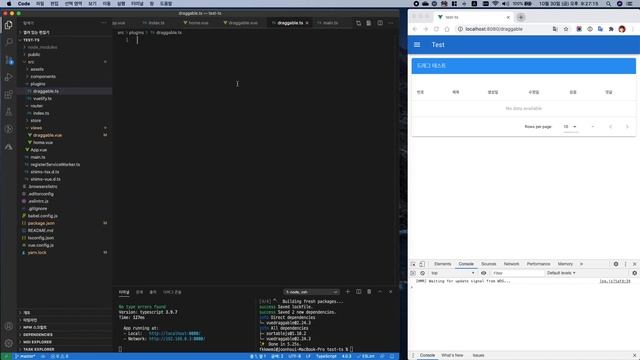Open console settings gear

point(634,273)
